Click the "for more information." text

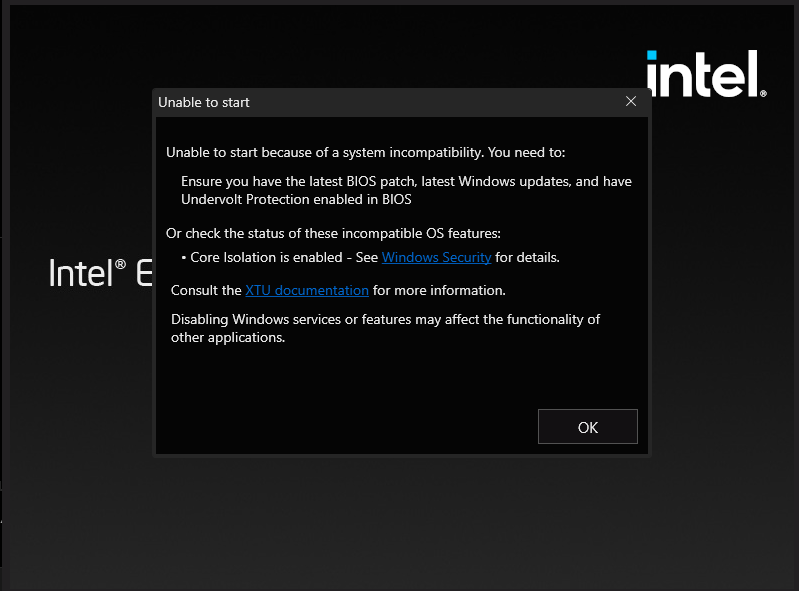pos(439,290)
